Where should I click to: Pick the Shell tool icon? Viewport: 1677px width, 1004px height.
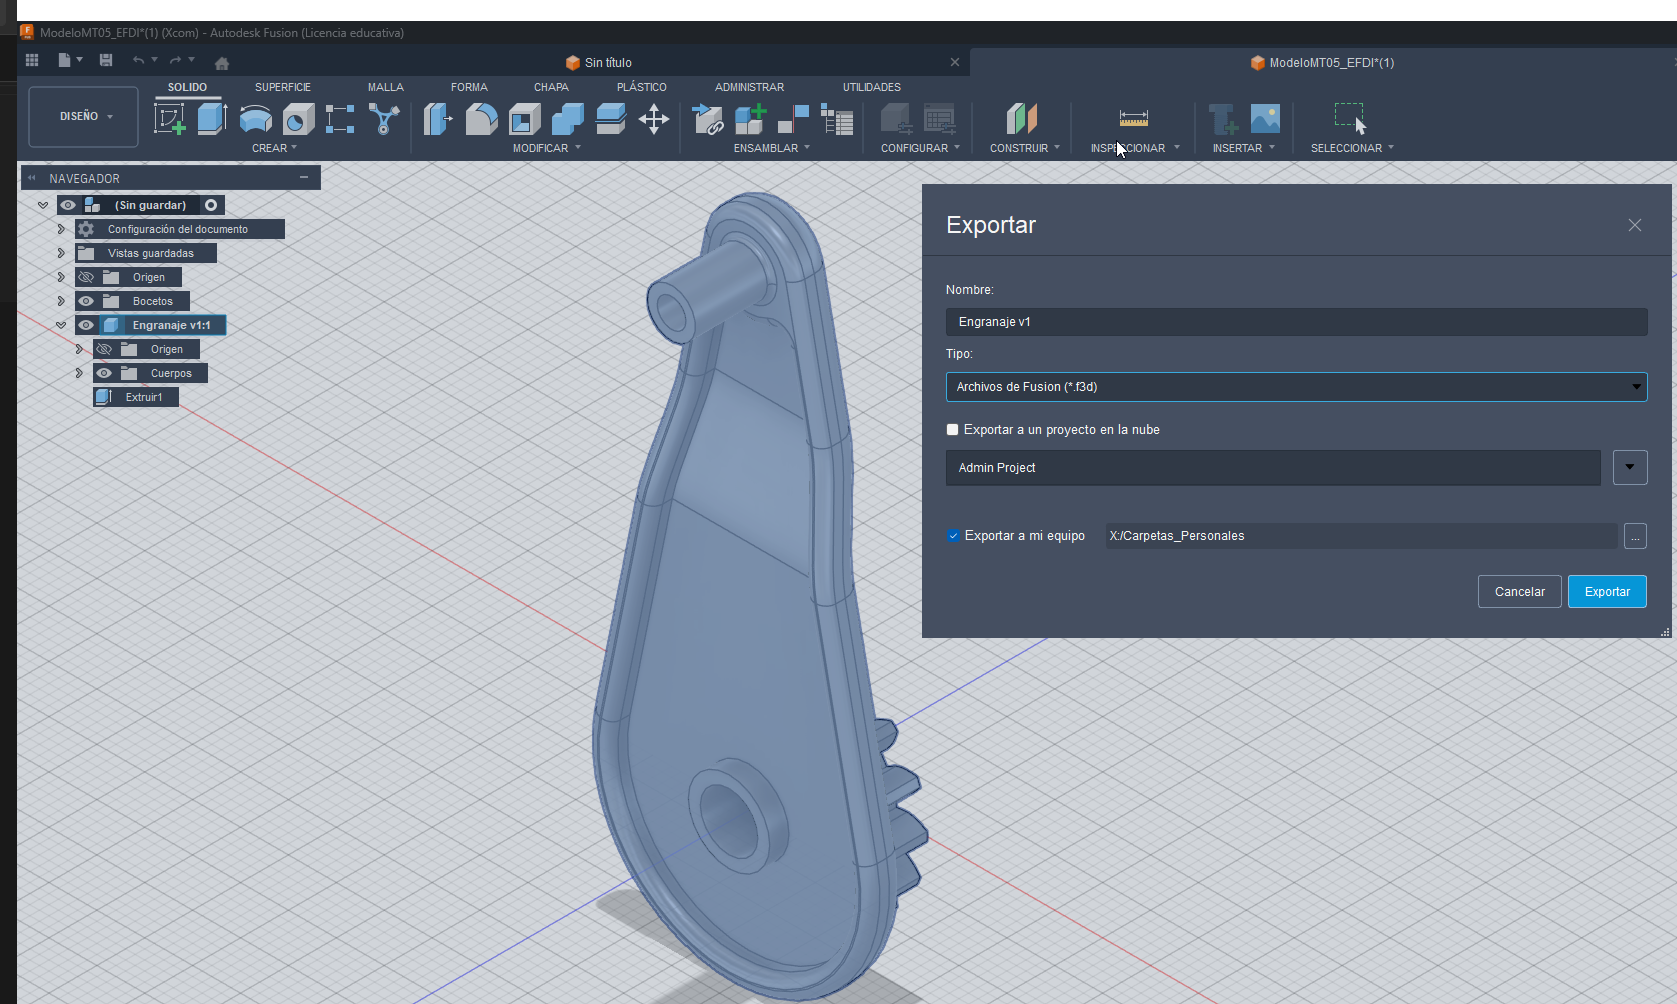tap(524, 119)
